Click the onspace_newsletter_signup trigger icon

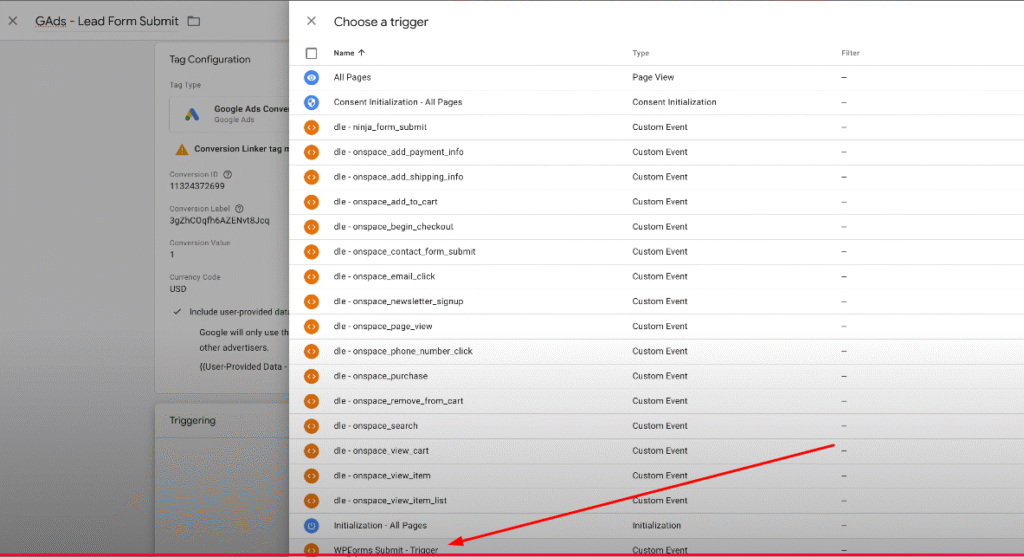tap(312, 301)
